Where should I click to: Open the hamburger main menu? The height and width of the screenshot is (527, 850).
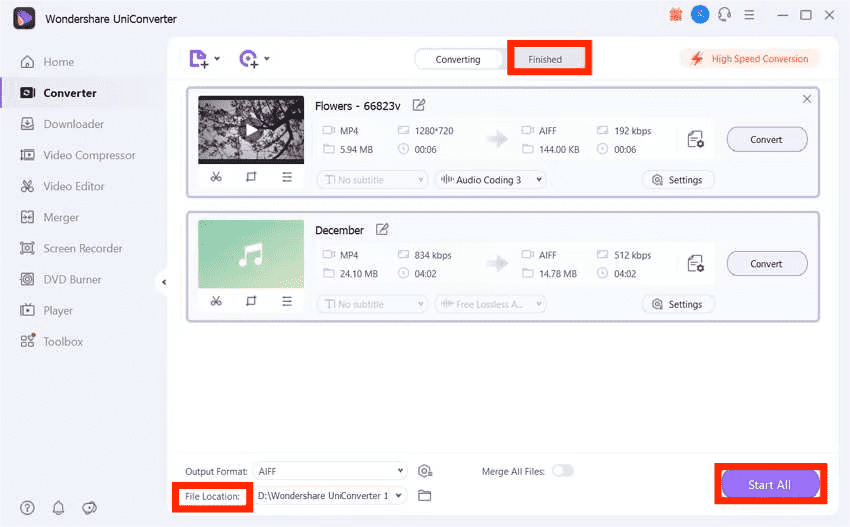click(749, 15)
